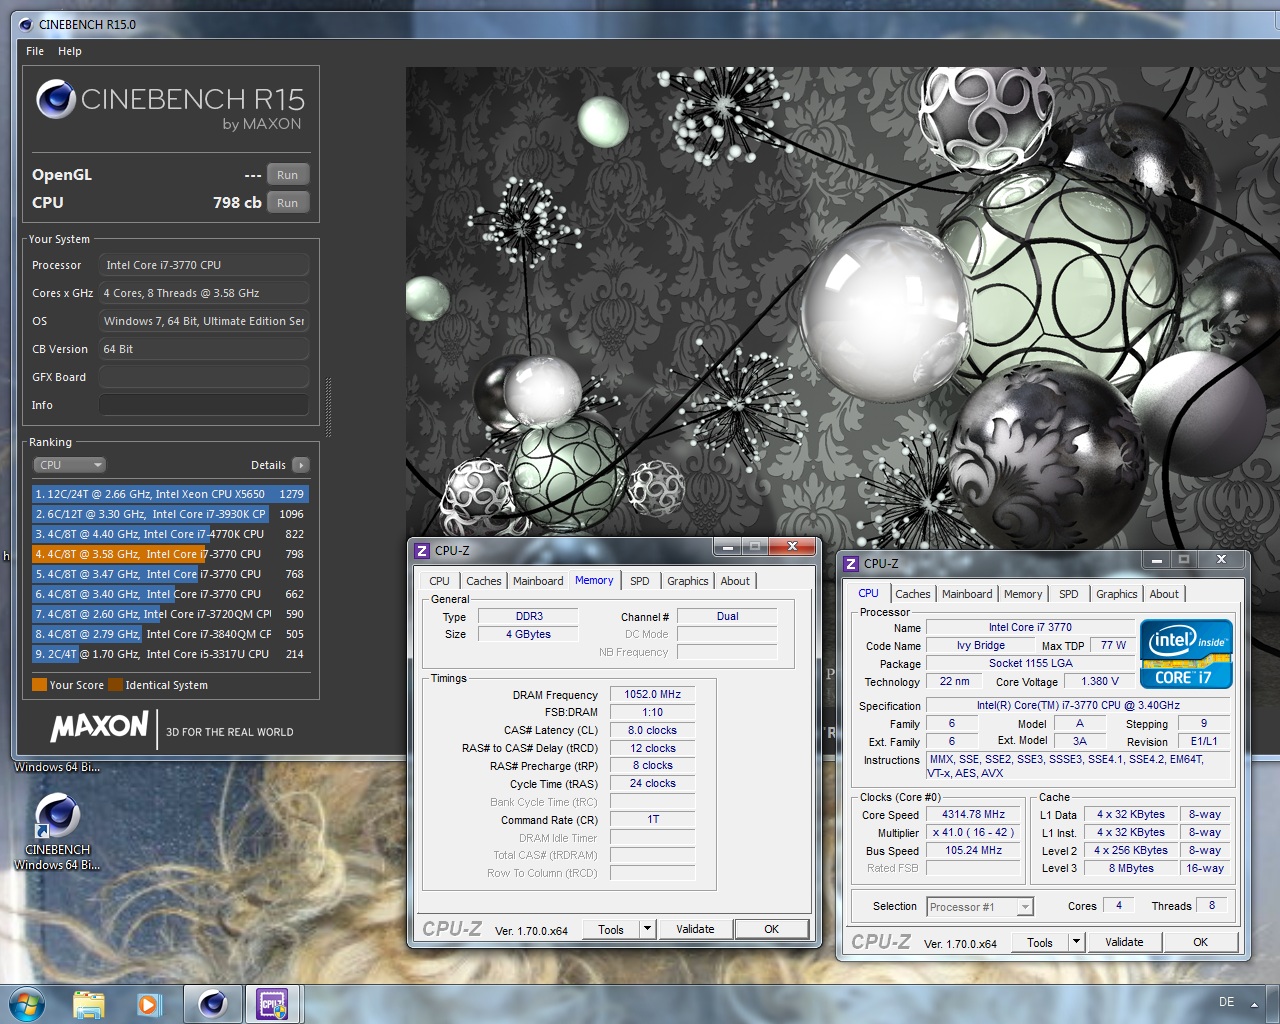Open the CINEBENCH desktop shortcut
Viewport: 1280px width, 1024px height.
tap(57, 830)
